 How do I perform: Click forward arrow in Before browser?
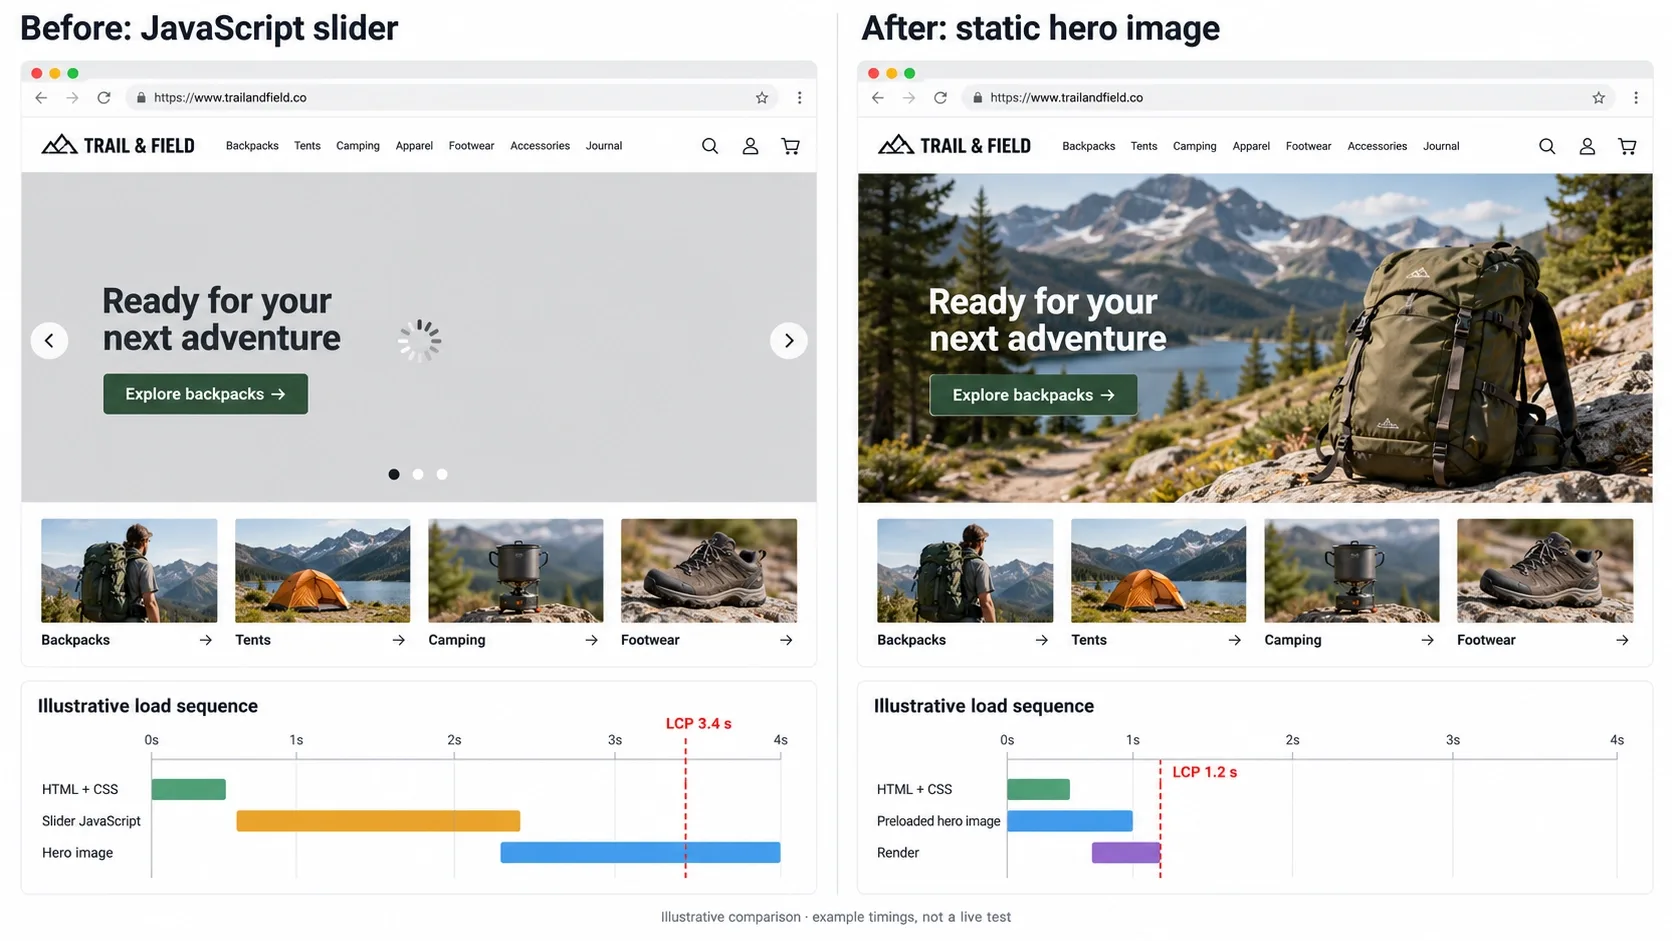(x=72, y=97)
